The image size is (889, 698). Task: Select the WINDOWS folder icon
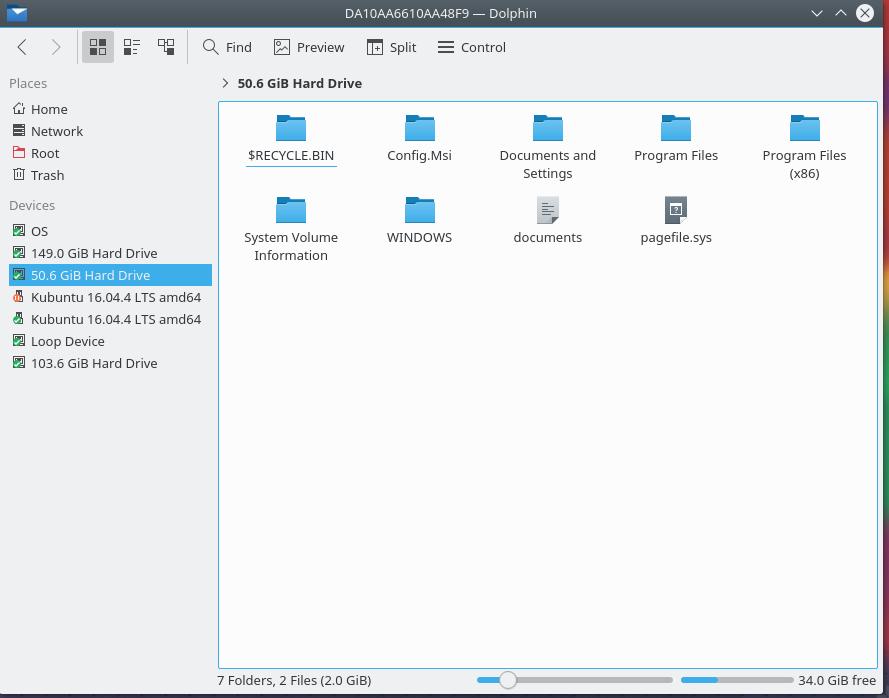[420, 210]
